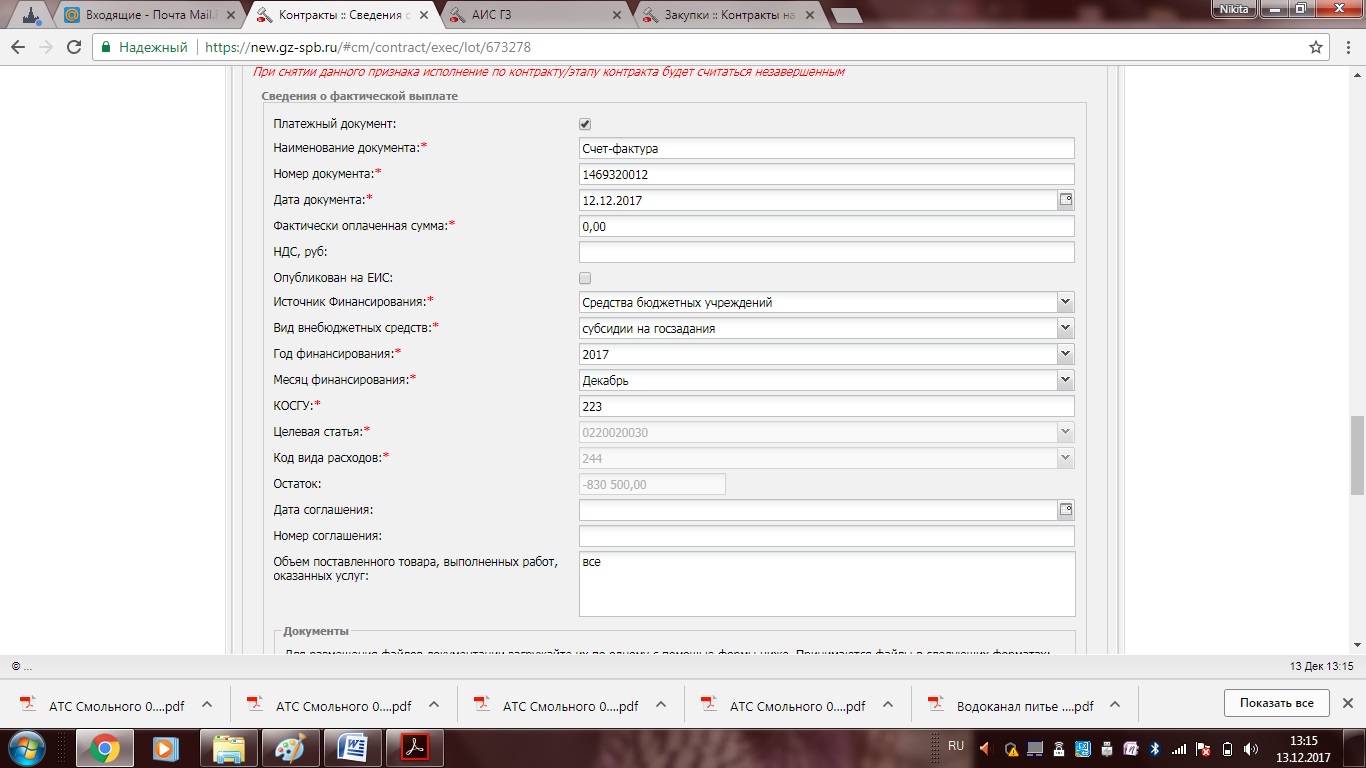This screenshot has width=1366, height=768.
Task: Click the network signal tray icon
Action: tap(1178, 748)
